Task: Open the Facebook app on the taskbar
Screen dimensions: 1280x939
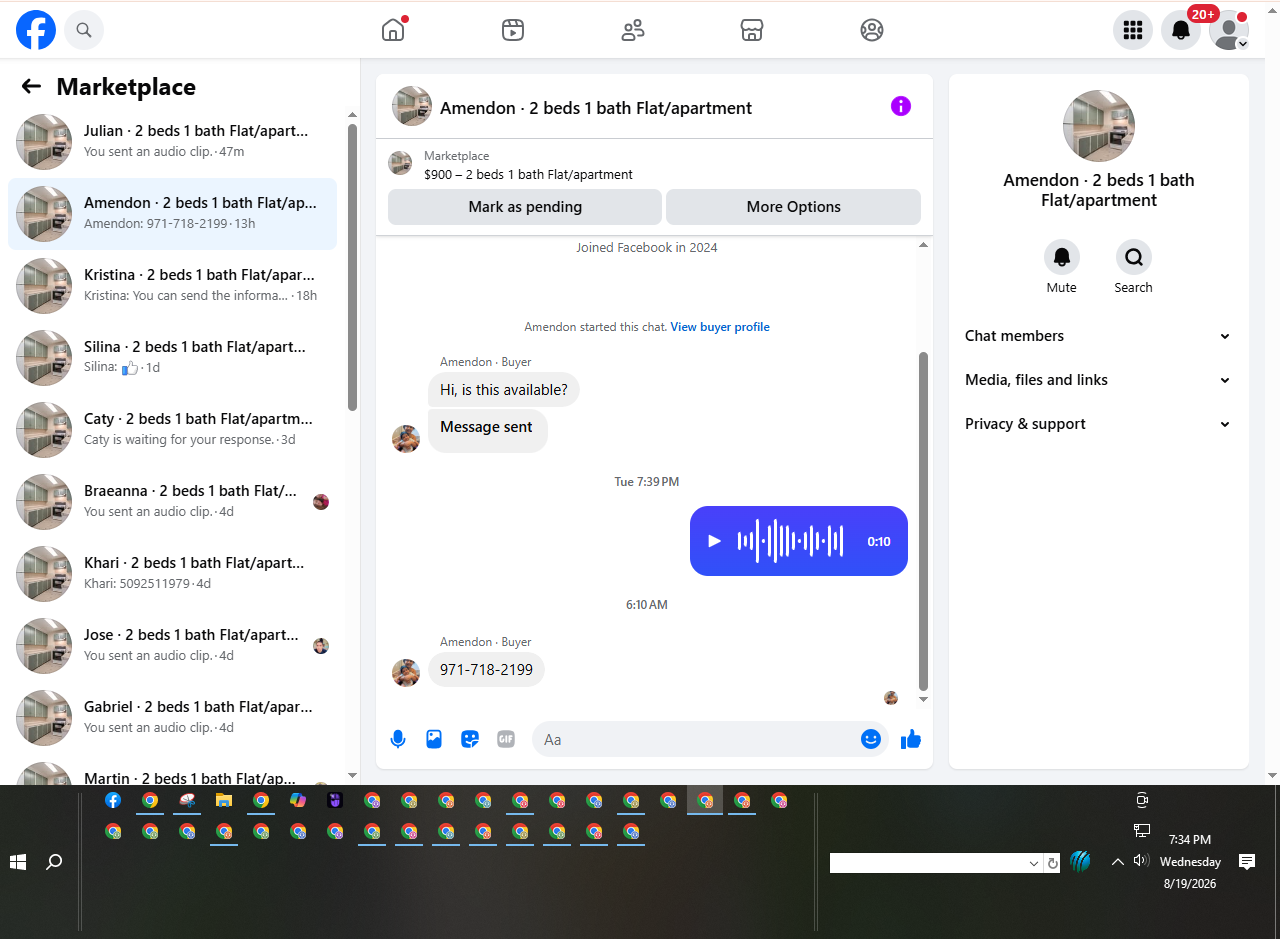Action: coord(113,800)
